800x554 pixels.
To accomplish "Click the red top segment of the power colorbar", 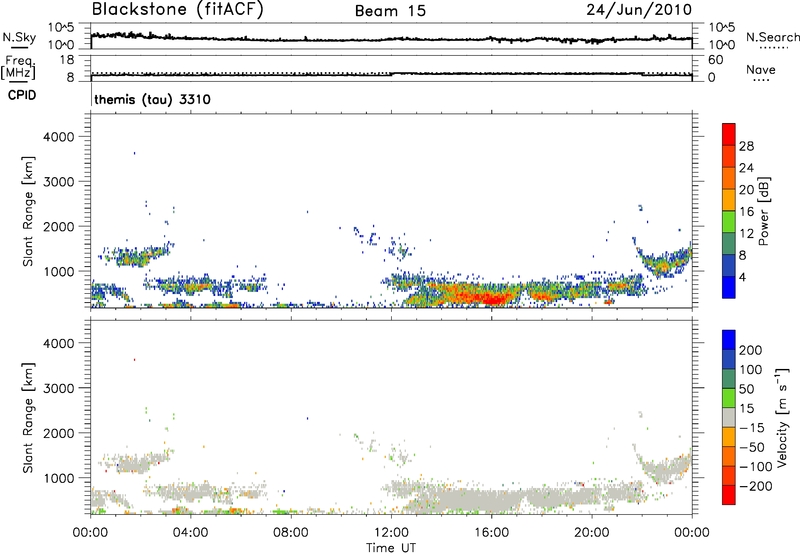I will 729,134.
